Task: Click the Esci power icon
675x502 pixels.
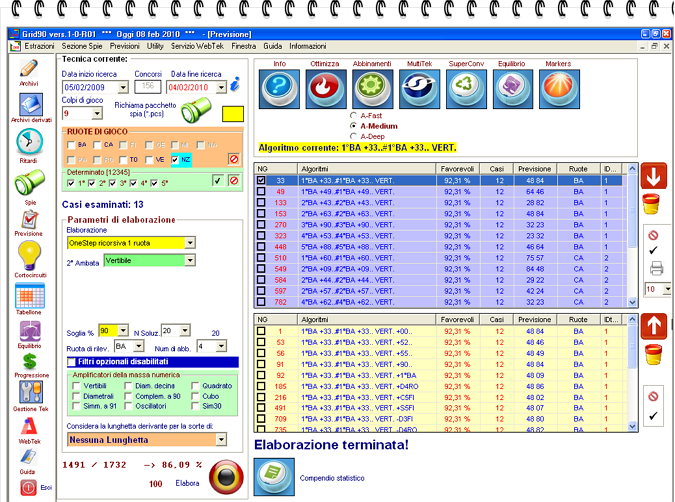Action: pyautogui.click(x=28, y=487)
